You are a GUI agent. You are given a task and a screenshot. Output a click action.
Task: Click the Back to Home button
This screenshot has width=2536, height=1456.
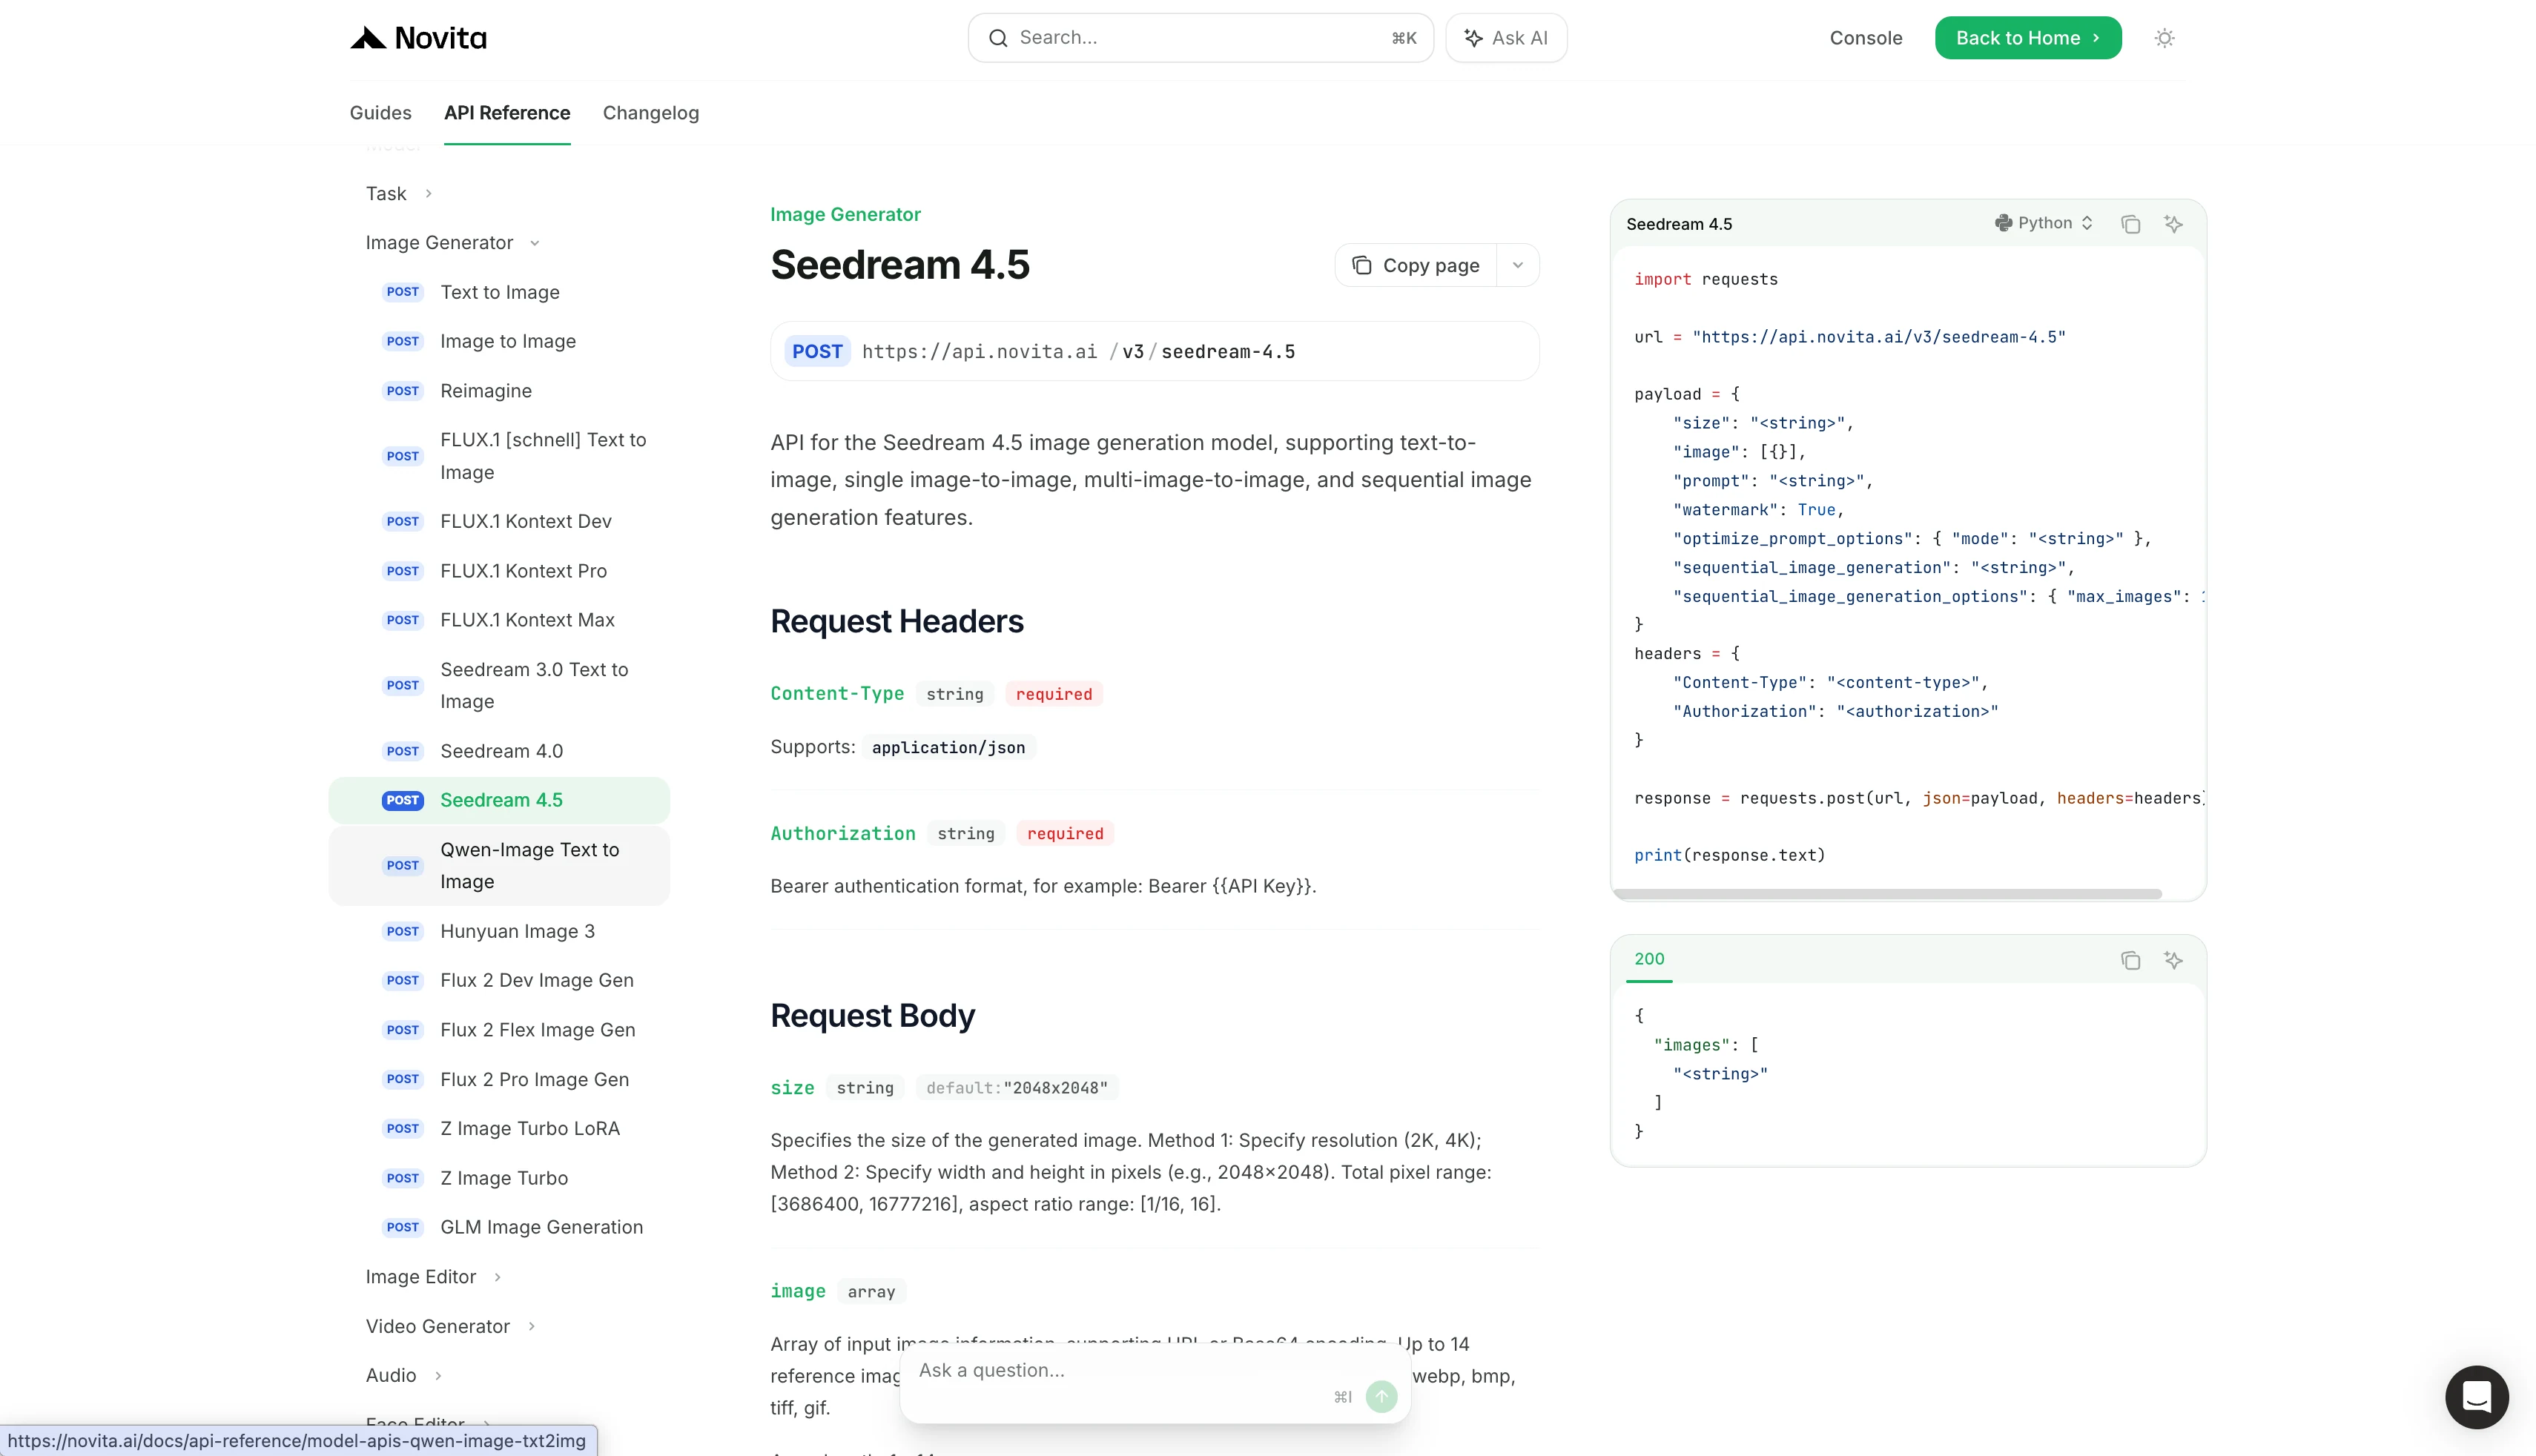2028,38
